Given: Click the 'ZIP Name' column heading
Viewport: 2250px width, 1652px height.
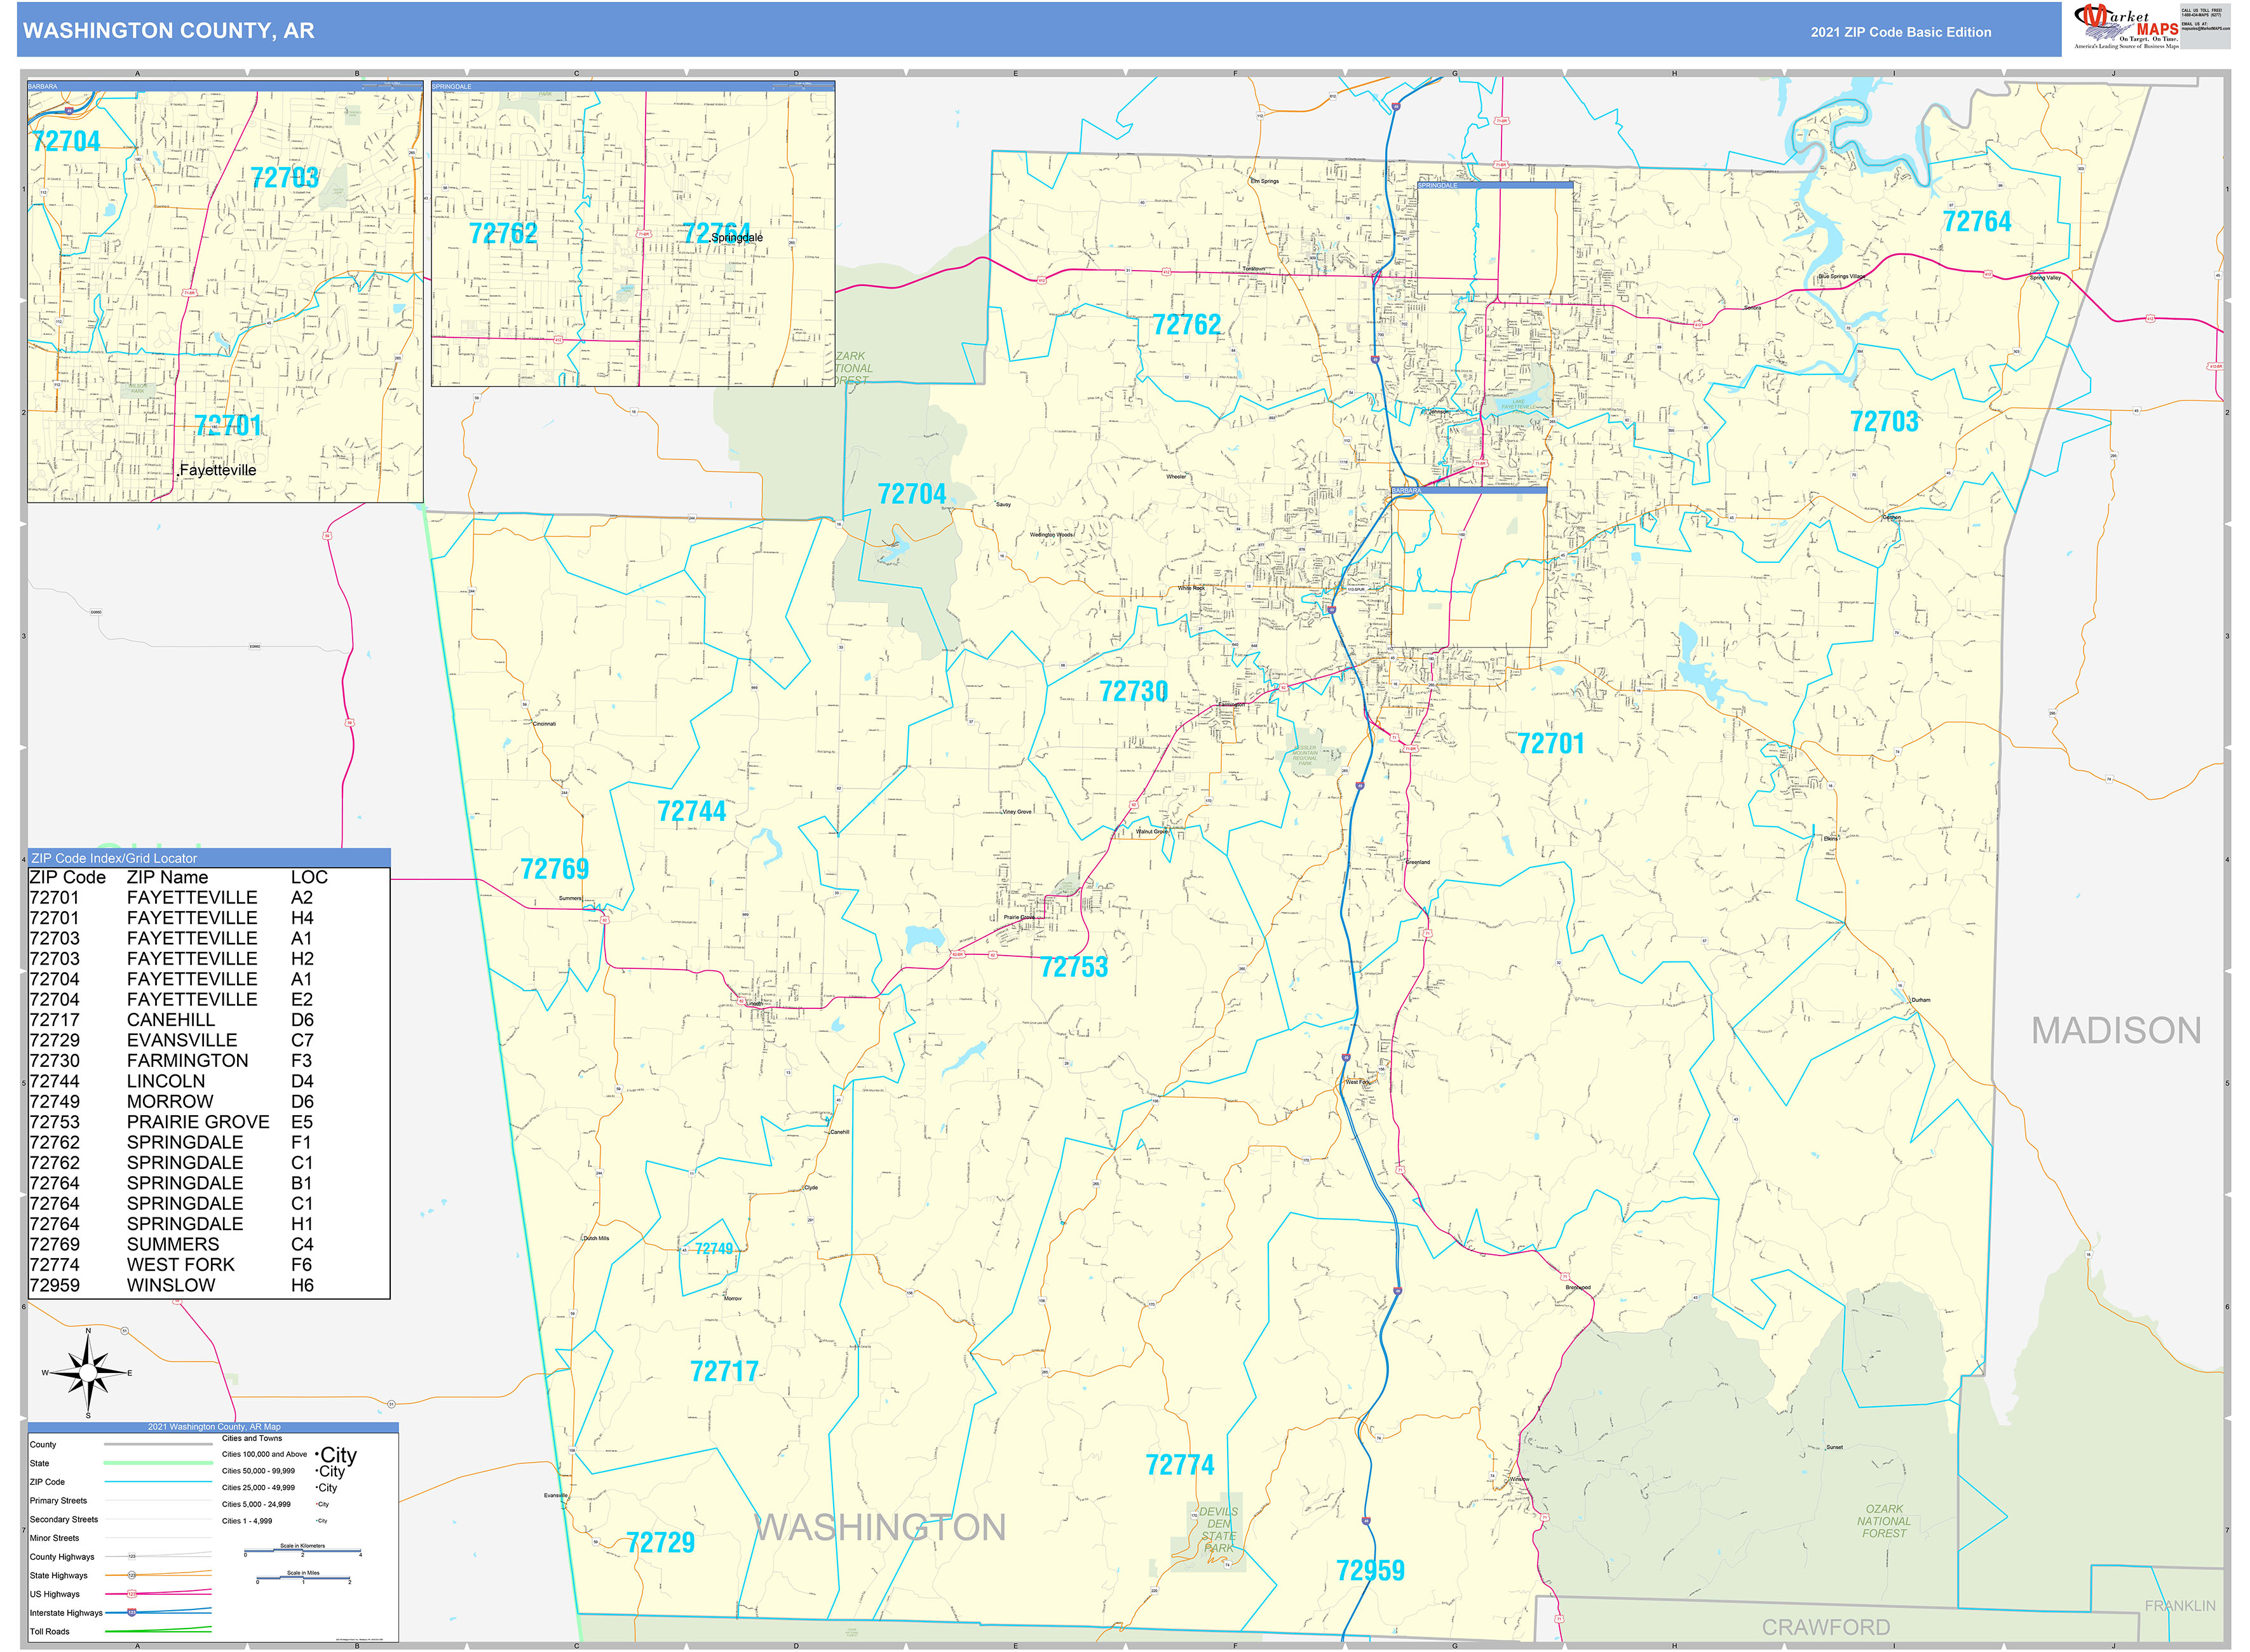Looking at the screenshot, I should pos(167,877).
